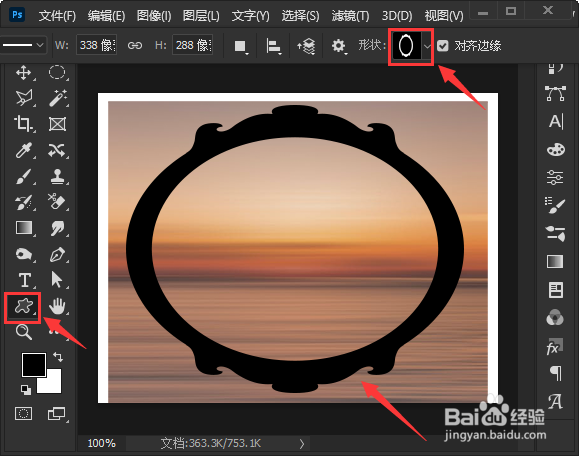The width and height of the screenshot is (579, 456).
Task: Open the Glyphs panel icon
Action: coord(555,401)
